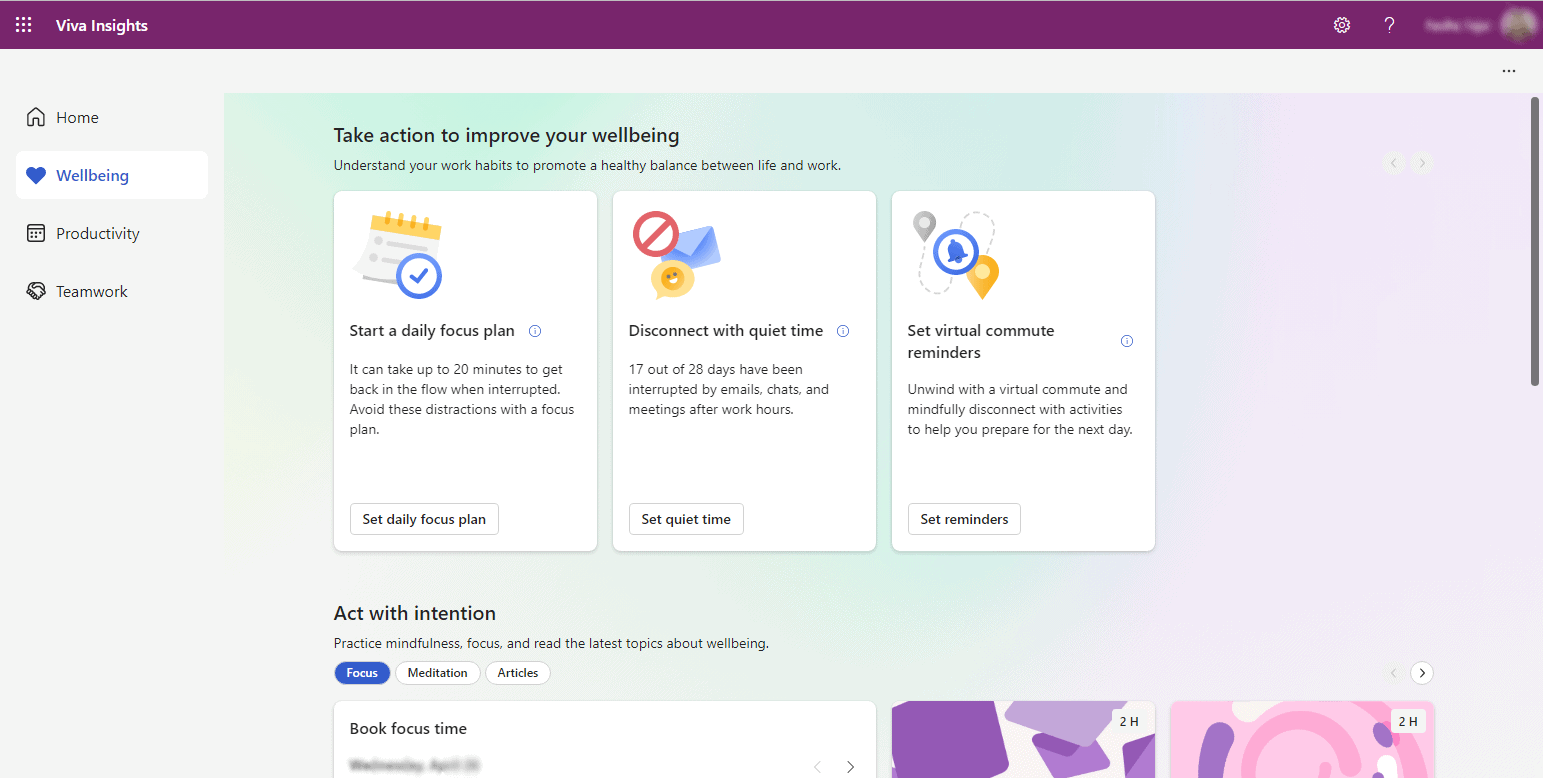Viewport: 1543px width, 778px height.
Task: Click the calendar checkmark focus plan illustration
Action: point(399,255)
